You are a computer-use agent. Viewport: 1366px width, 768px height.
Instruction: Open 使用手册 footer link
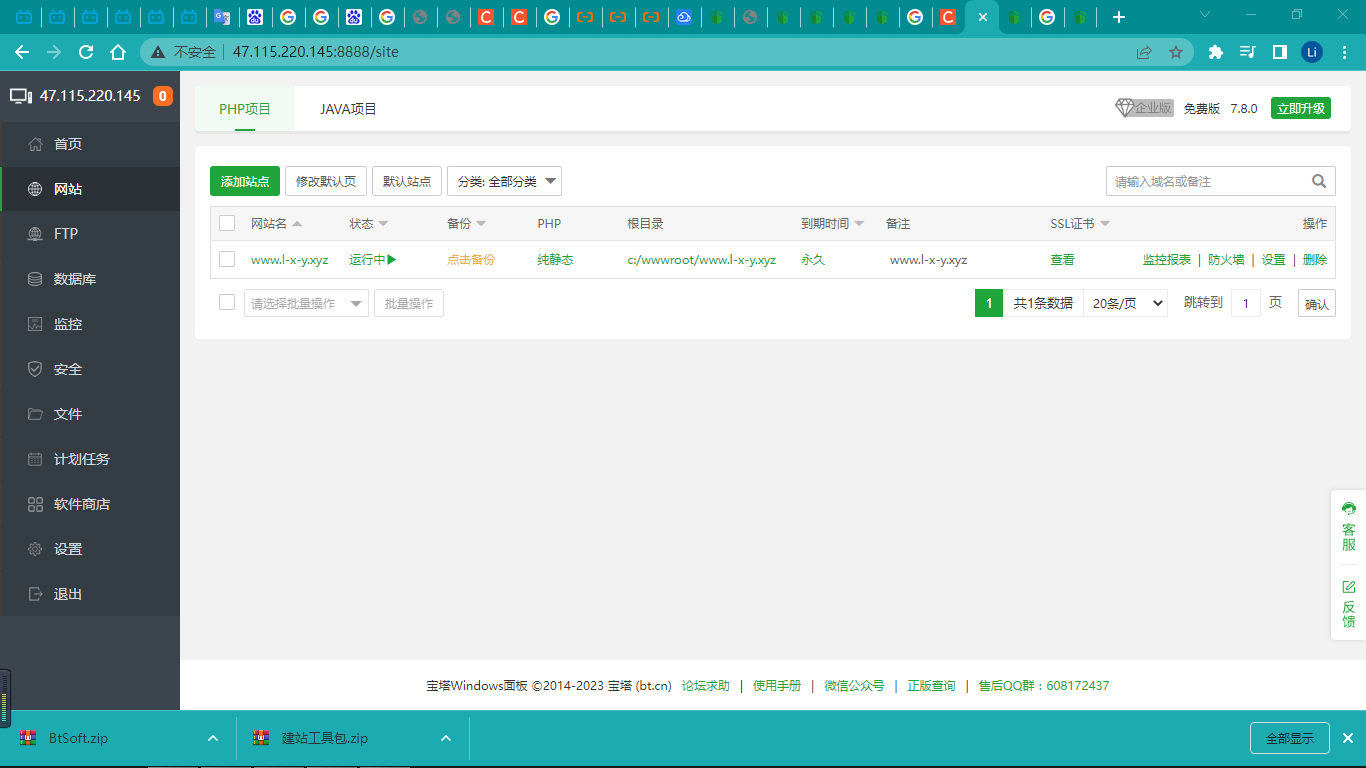[777, 686]
